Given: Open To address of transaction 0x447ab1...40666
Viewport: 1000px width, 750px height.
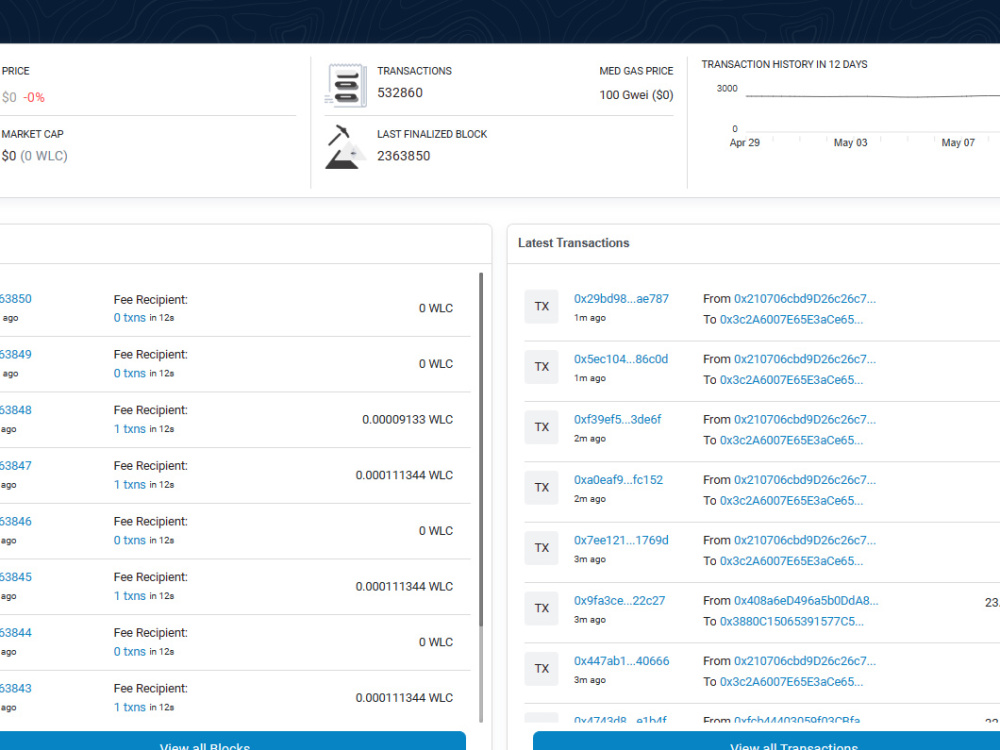Looking at the screenshot, I should [791, 682].
